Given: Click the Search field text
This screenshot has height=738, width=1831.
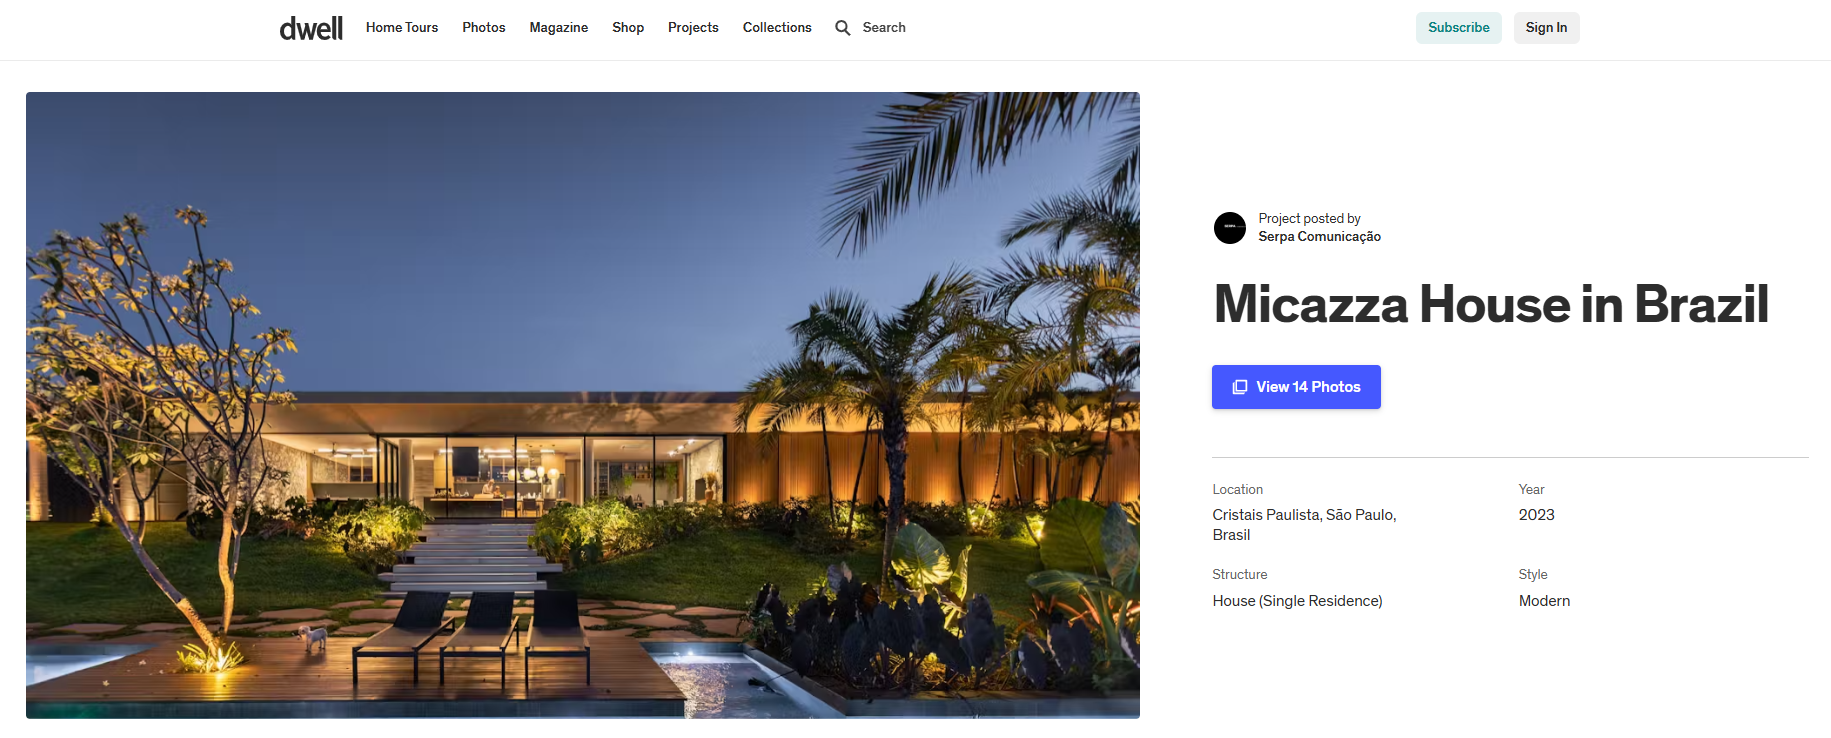Looking at the screenshot, I should tap(884, 28).
